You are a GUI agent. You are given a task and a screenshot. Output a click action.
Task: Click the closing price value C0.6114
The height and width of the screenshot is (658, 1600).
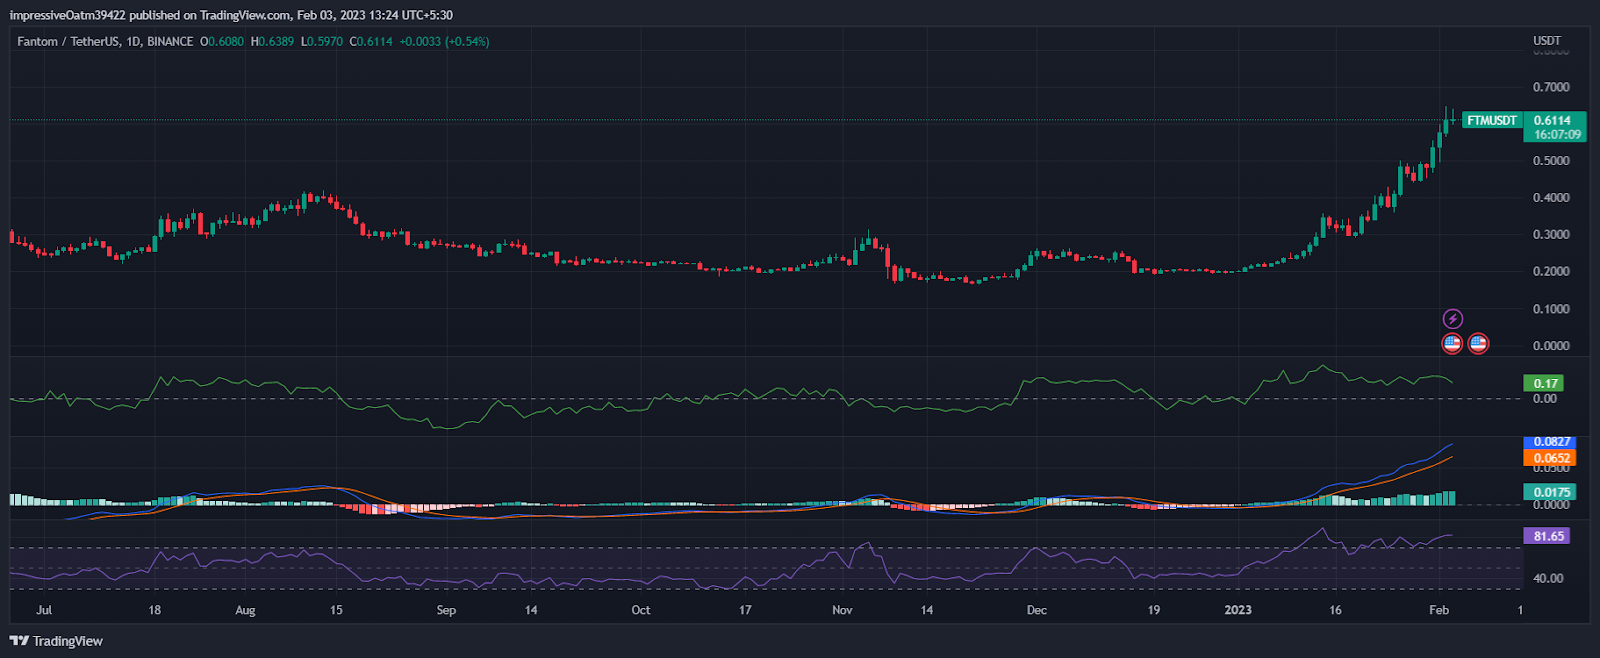click(x=371, y=42)
